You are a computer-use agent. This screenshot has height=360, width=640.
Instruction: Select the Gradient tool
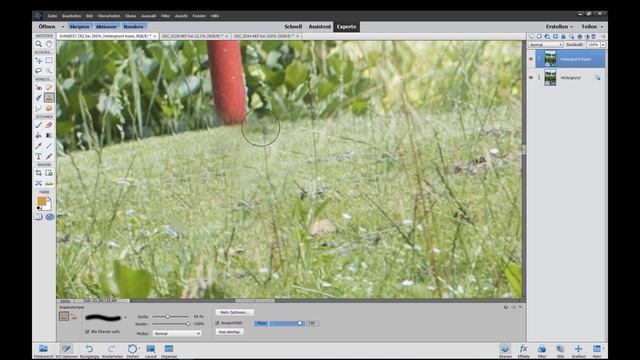click(x=49, y=135)
